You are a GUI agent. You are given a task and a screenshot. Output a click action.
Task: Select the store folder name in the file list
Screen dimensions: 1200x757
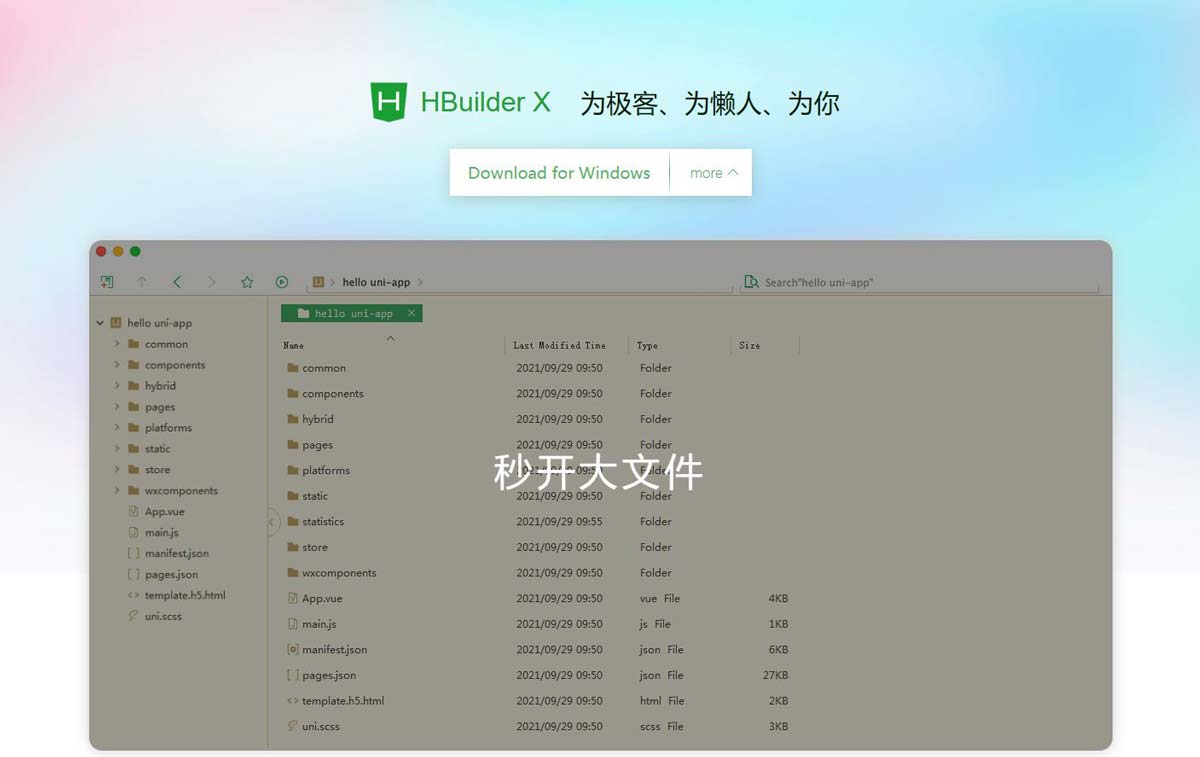click(315, 547)
